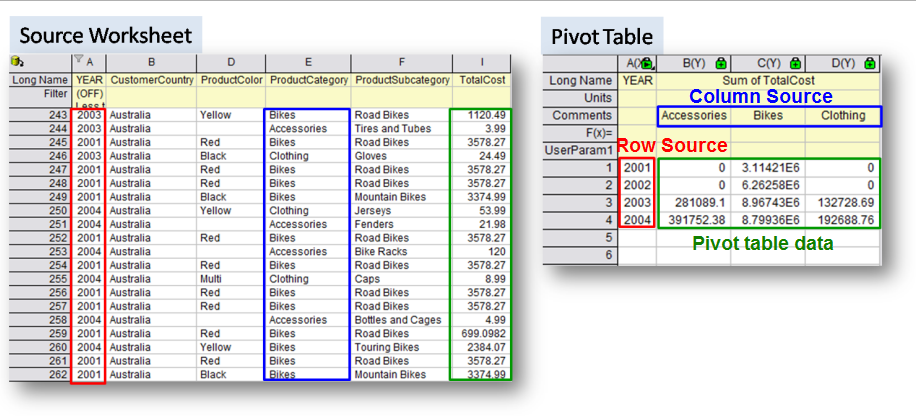Click the 2004 year cell in pivot table
Screen dimensions: 916x416
coord(637,221)
